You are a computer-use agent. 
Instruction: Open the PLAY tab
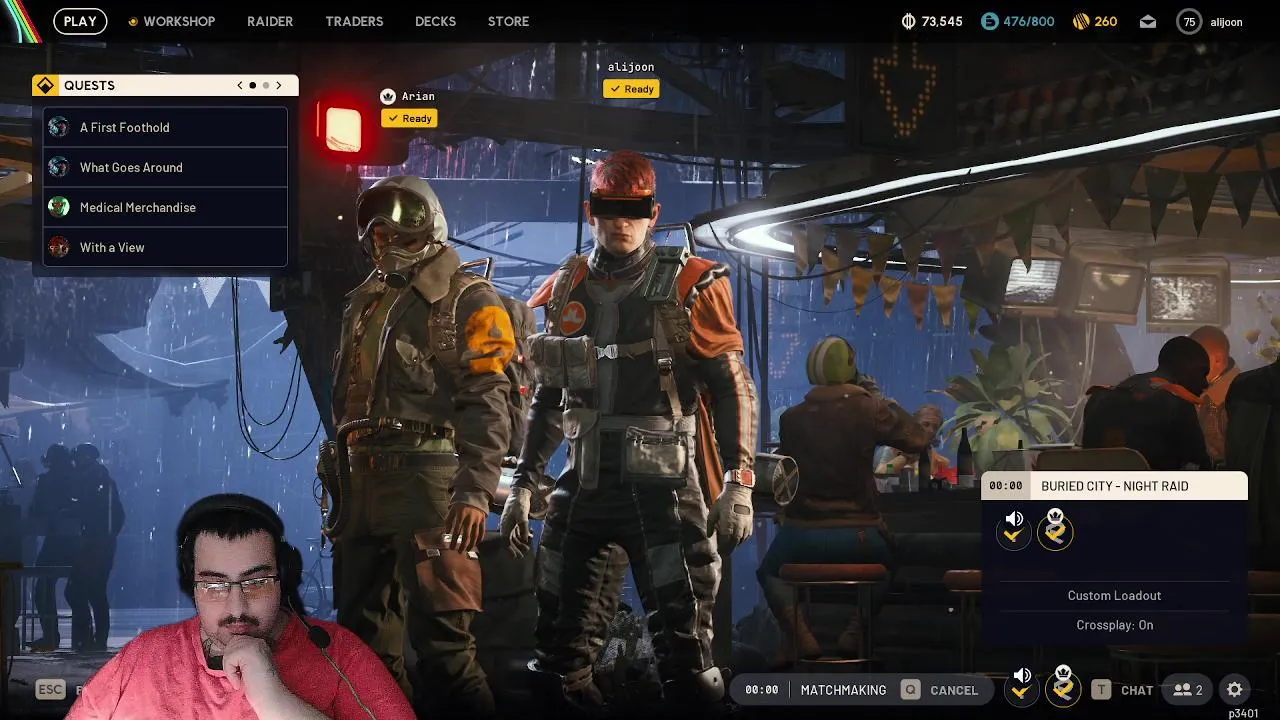tap(80, 21)
